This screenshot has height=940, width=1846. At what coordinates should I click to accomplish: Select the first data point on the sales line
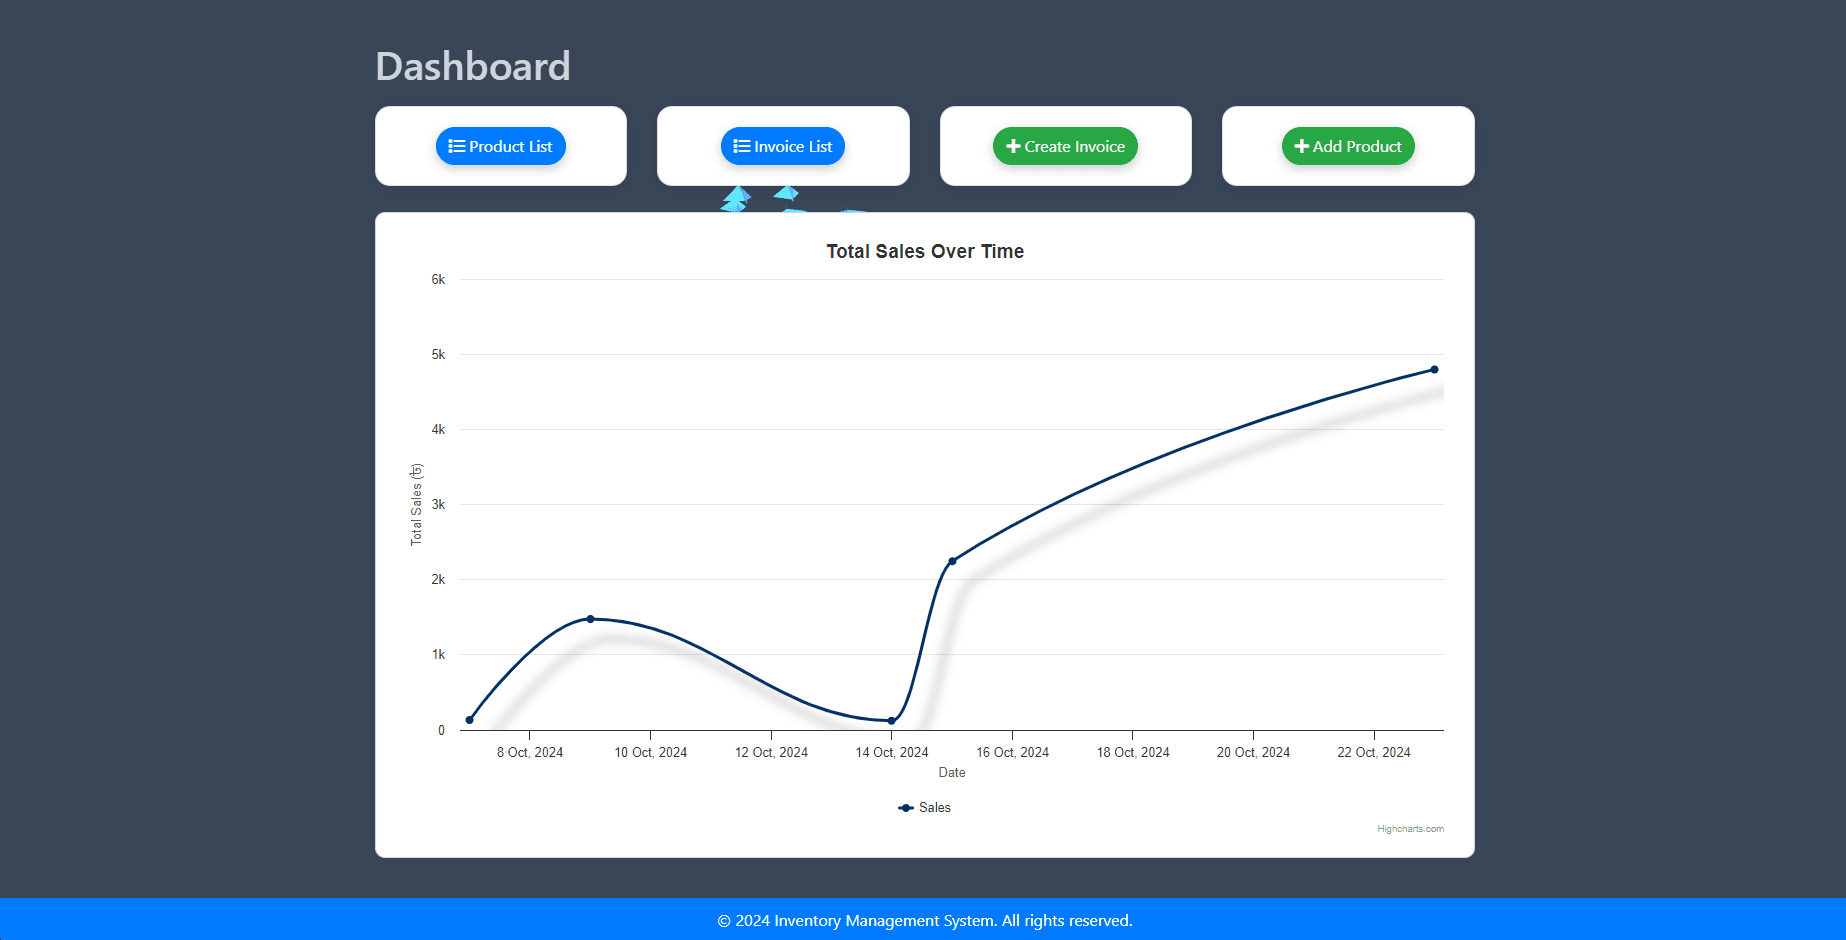[x=470, y=720]
